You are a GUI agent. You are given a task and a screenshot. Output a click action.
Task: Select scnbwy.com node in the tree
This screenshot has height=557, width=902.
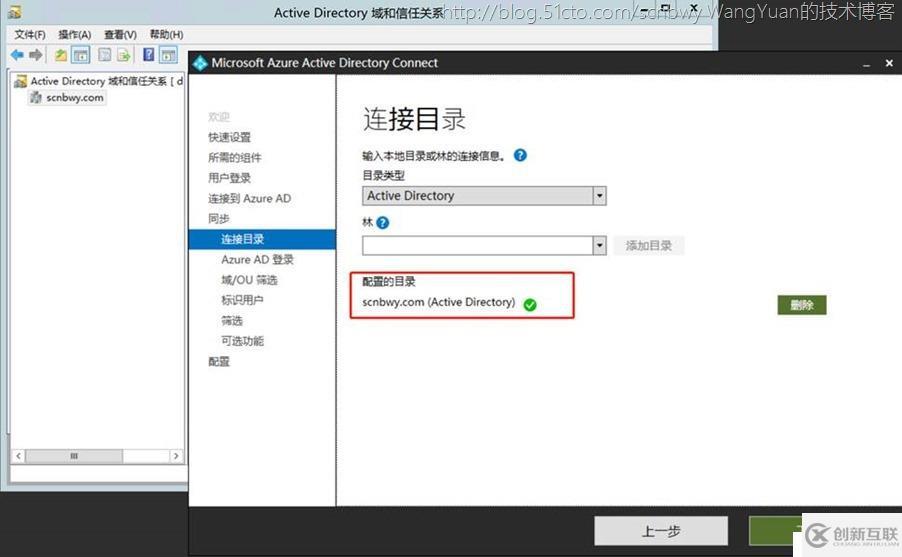pos(74,98)
